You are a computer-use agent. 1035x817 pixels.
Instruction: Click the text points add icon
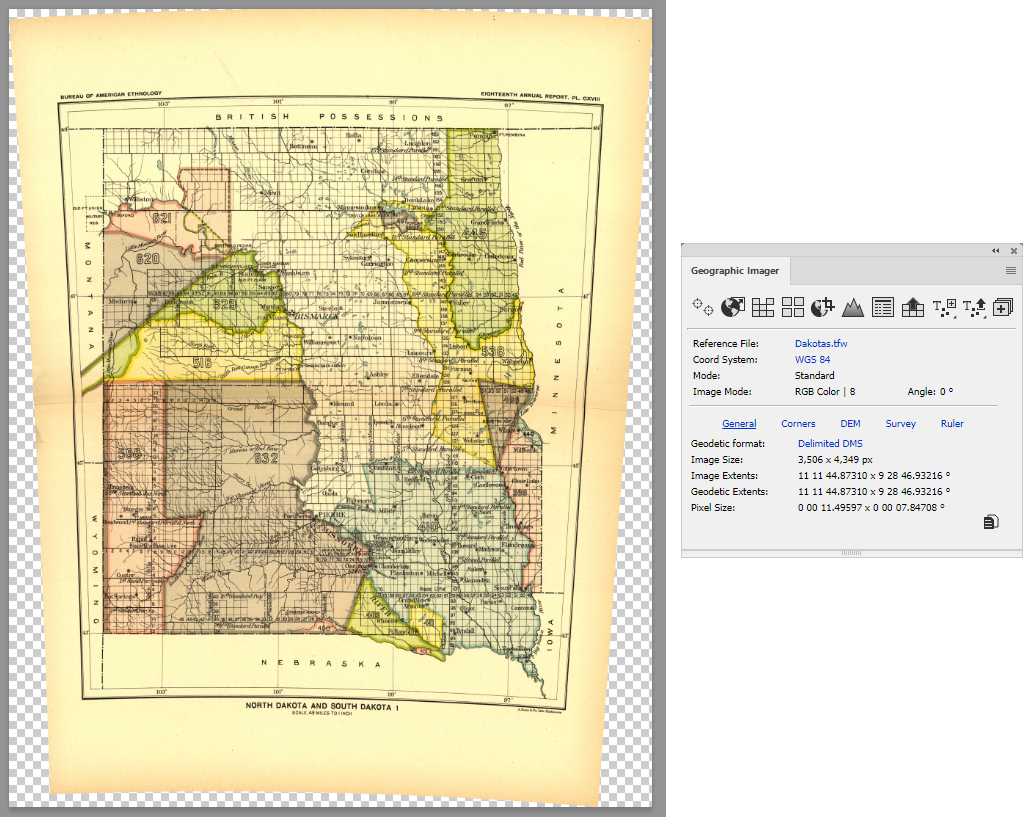tap(944, 308)
